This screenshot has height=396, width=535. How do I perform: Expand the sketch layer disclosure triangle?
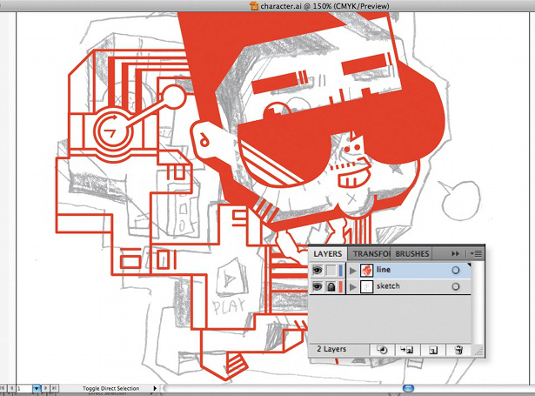(353, 287)
